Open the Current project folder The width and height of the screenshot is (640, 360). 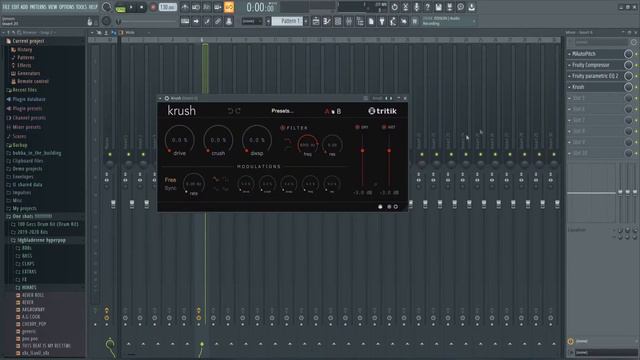click(x=28, y=41)
